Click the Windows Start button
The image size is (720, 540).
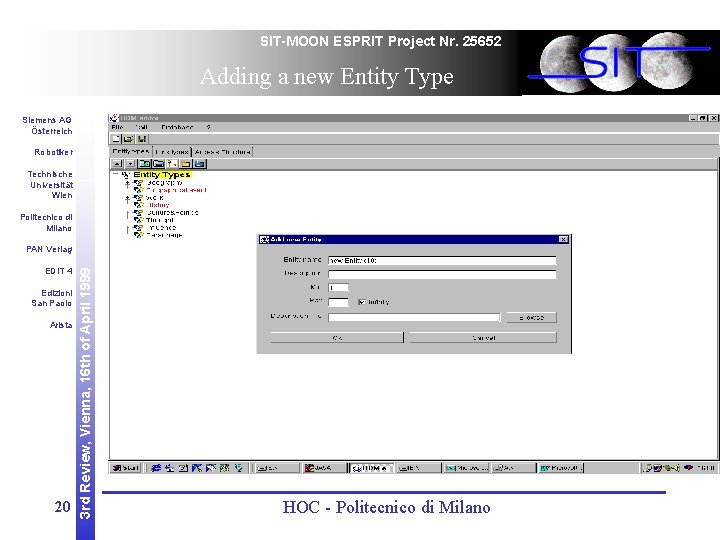[125, 468]
